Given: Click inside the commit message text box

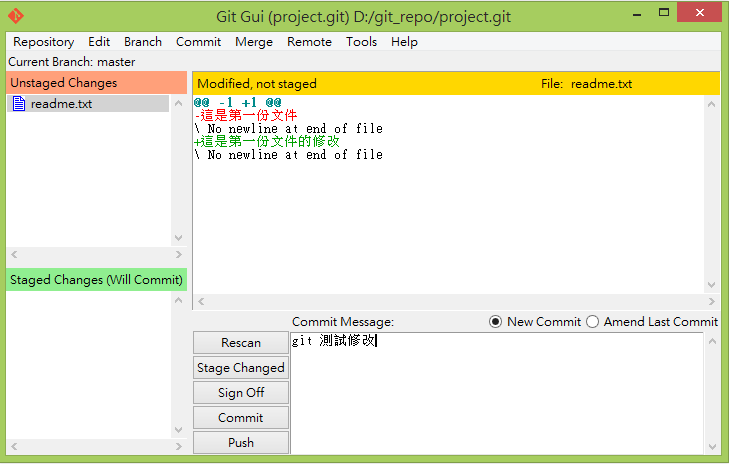Looking at the screenshot, I should coord(497,393).
